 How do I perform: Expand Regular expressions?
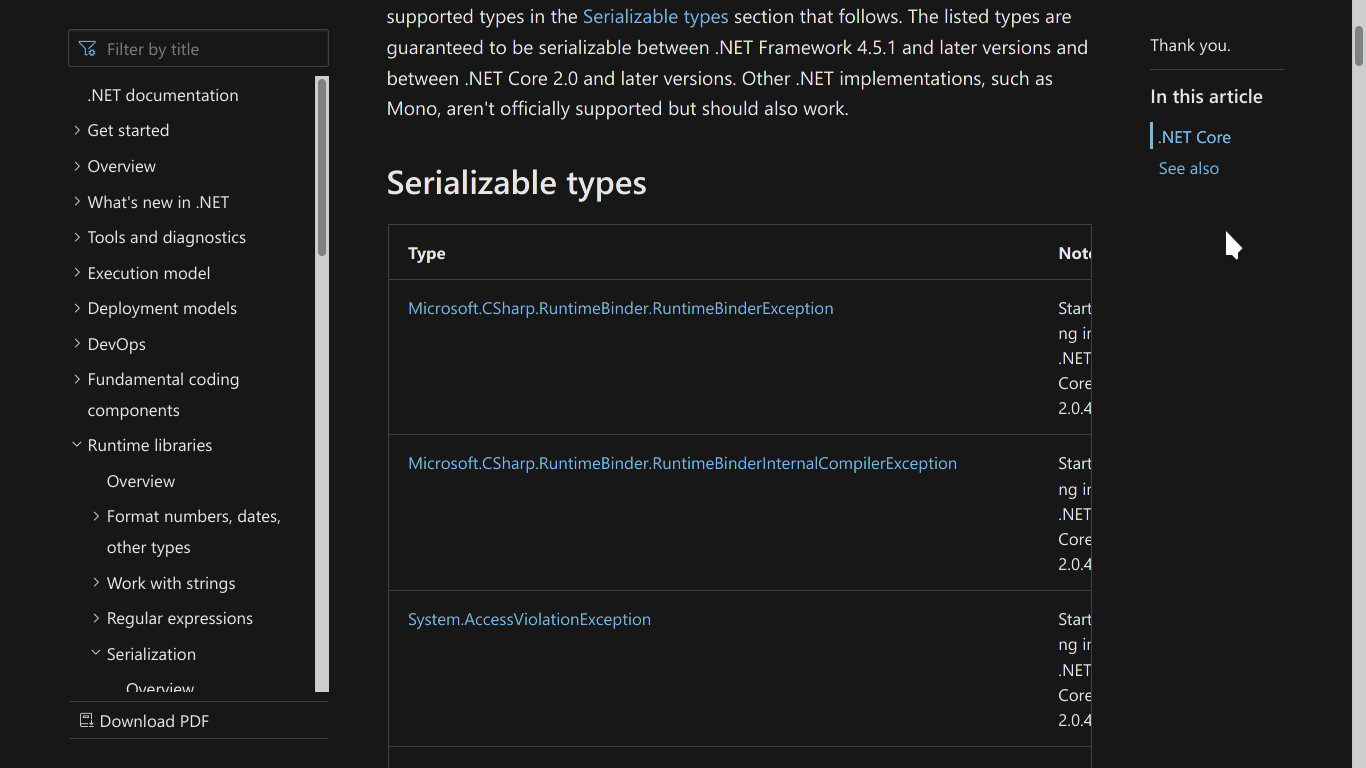pos(95,618)
